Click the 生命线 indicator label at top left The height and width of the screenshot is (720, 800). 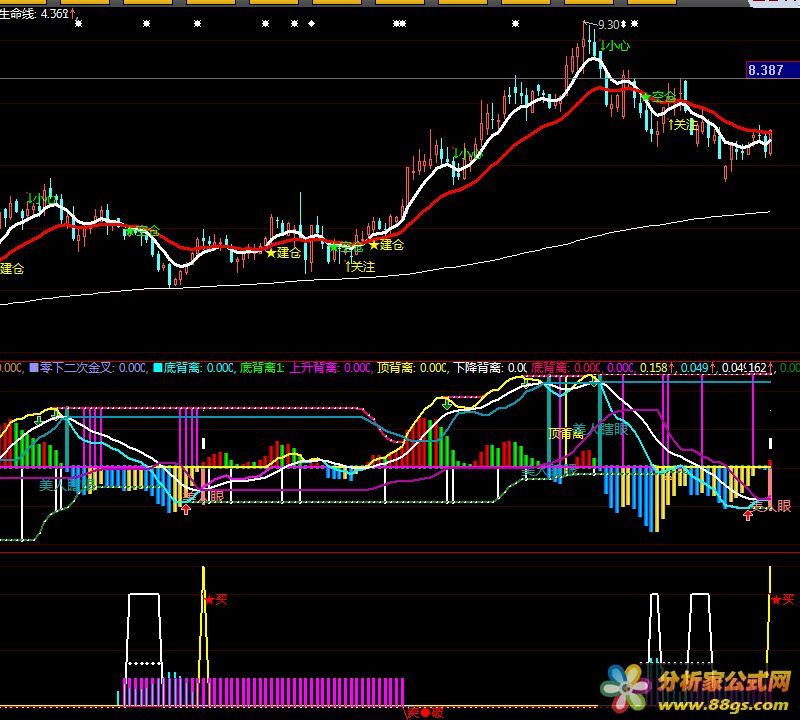[x=22, y=14]
